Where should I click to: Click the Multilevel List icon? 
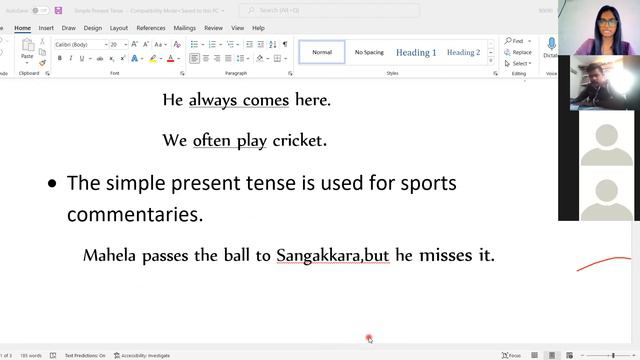230,44
